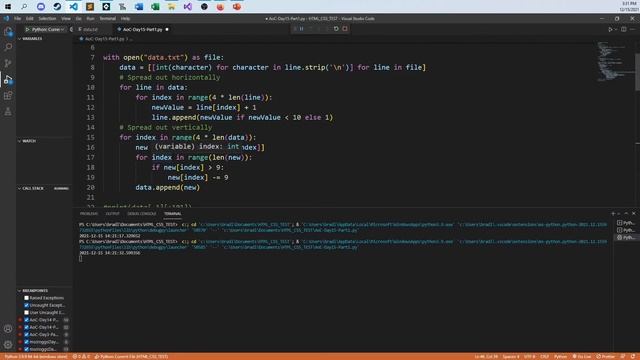Disable second AoC-Day14 breakpoint checkbox
The width and height of the screenshot is (640, 360).
click(x=27, y=327)
